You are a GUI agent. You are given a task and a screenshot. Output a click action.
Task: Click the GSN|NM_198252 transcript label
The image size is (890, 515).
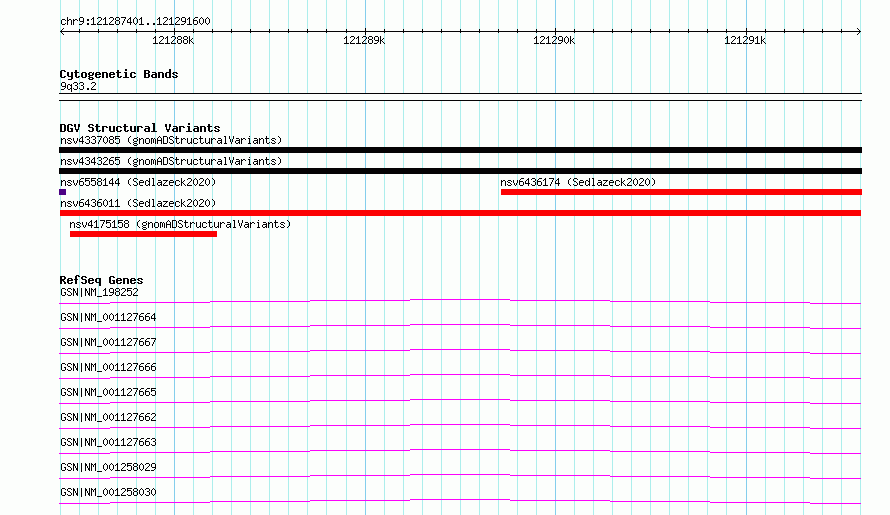(x=99, y=292)
